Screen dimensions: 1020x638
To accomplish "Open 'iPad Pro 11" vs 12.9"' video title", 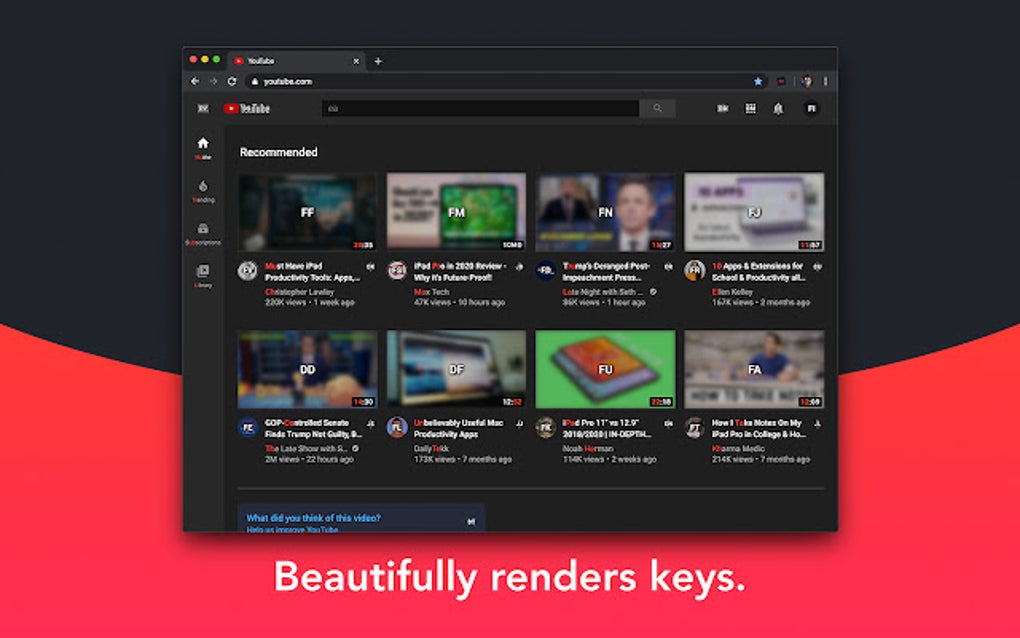I will pos(607,429).
